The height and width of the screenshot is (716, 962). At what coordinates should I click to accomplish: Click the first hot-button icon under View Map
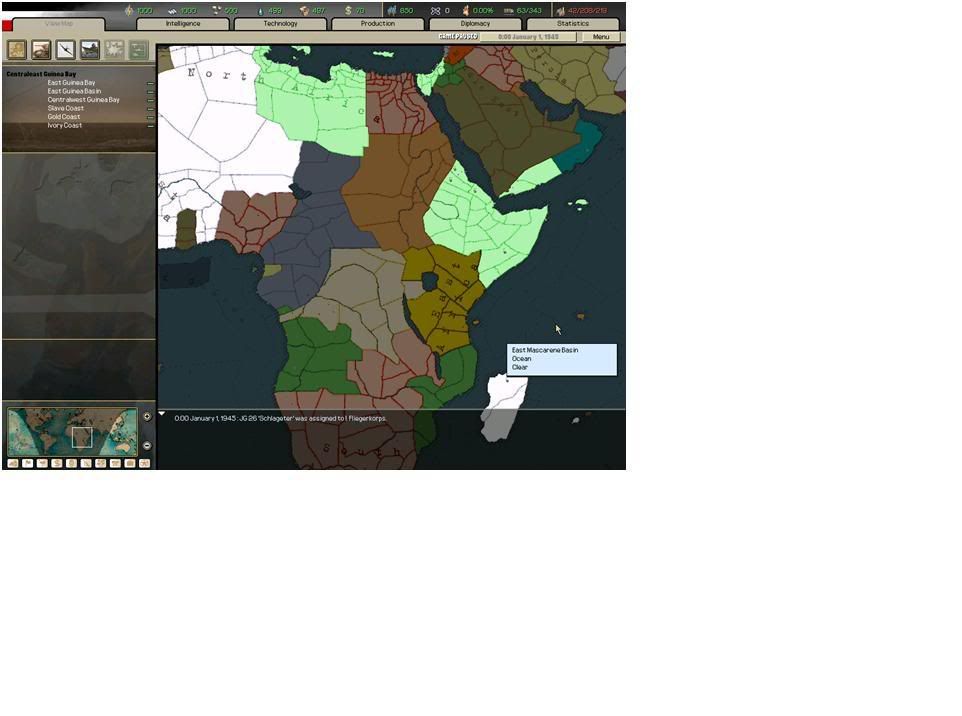click(17, 49)
